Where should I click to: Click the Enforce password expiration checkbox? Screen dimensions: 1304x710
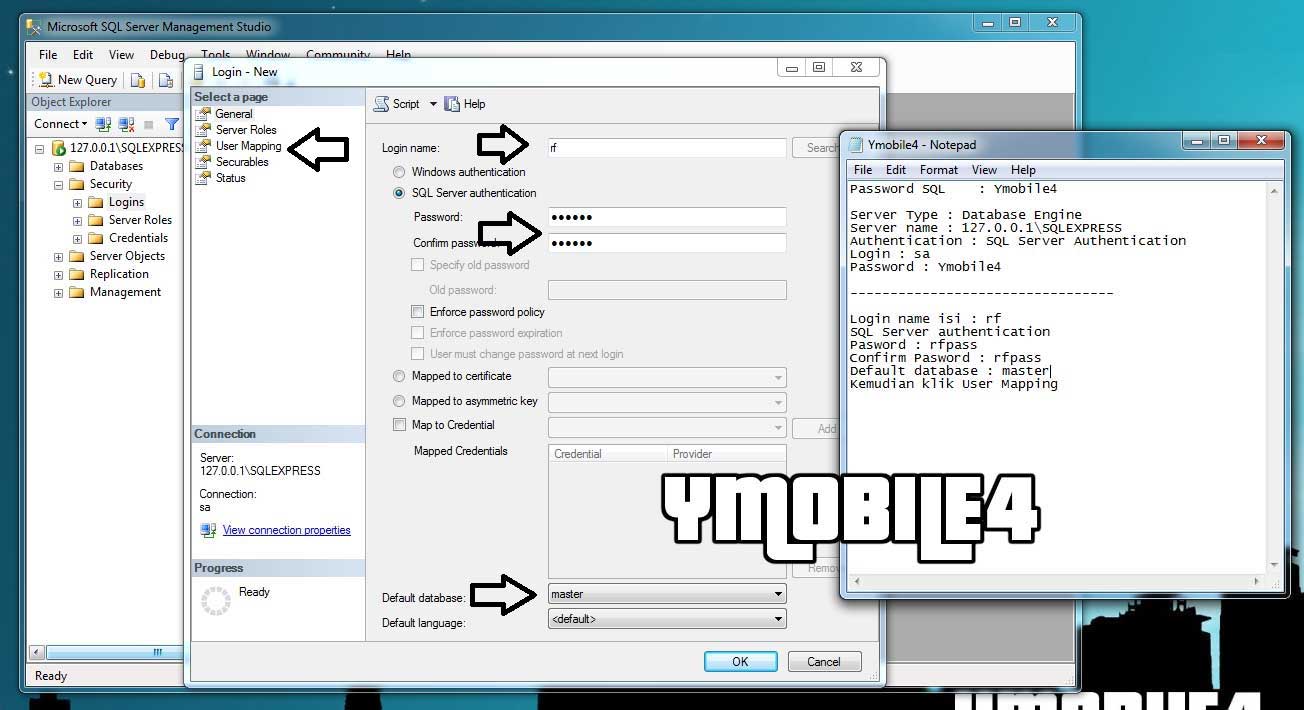point(418,333)
